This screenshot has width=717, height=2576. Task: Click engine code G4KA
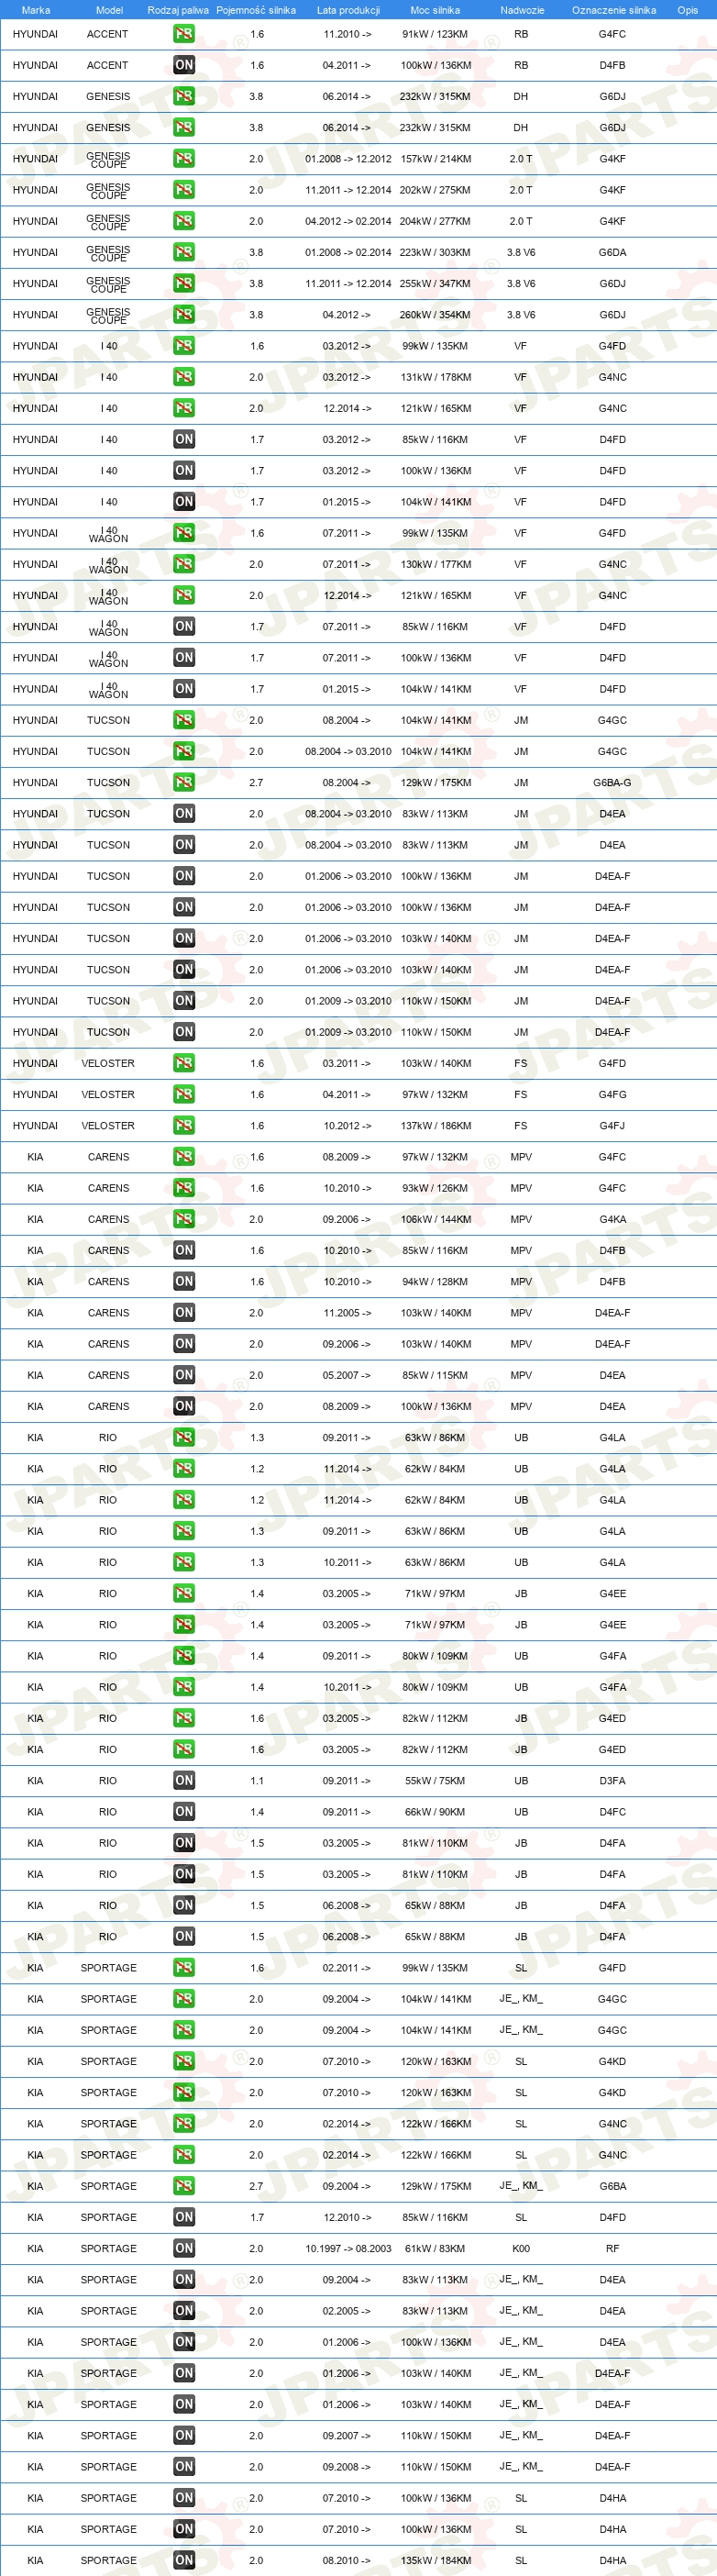point(612,1219)
